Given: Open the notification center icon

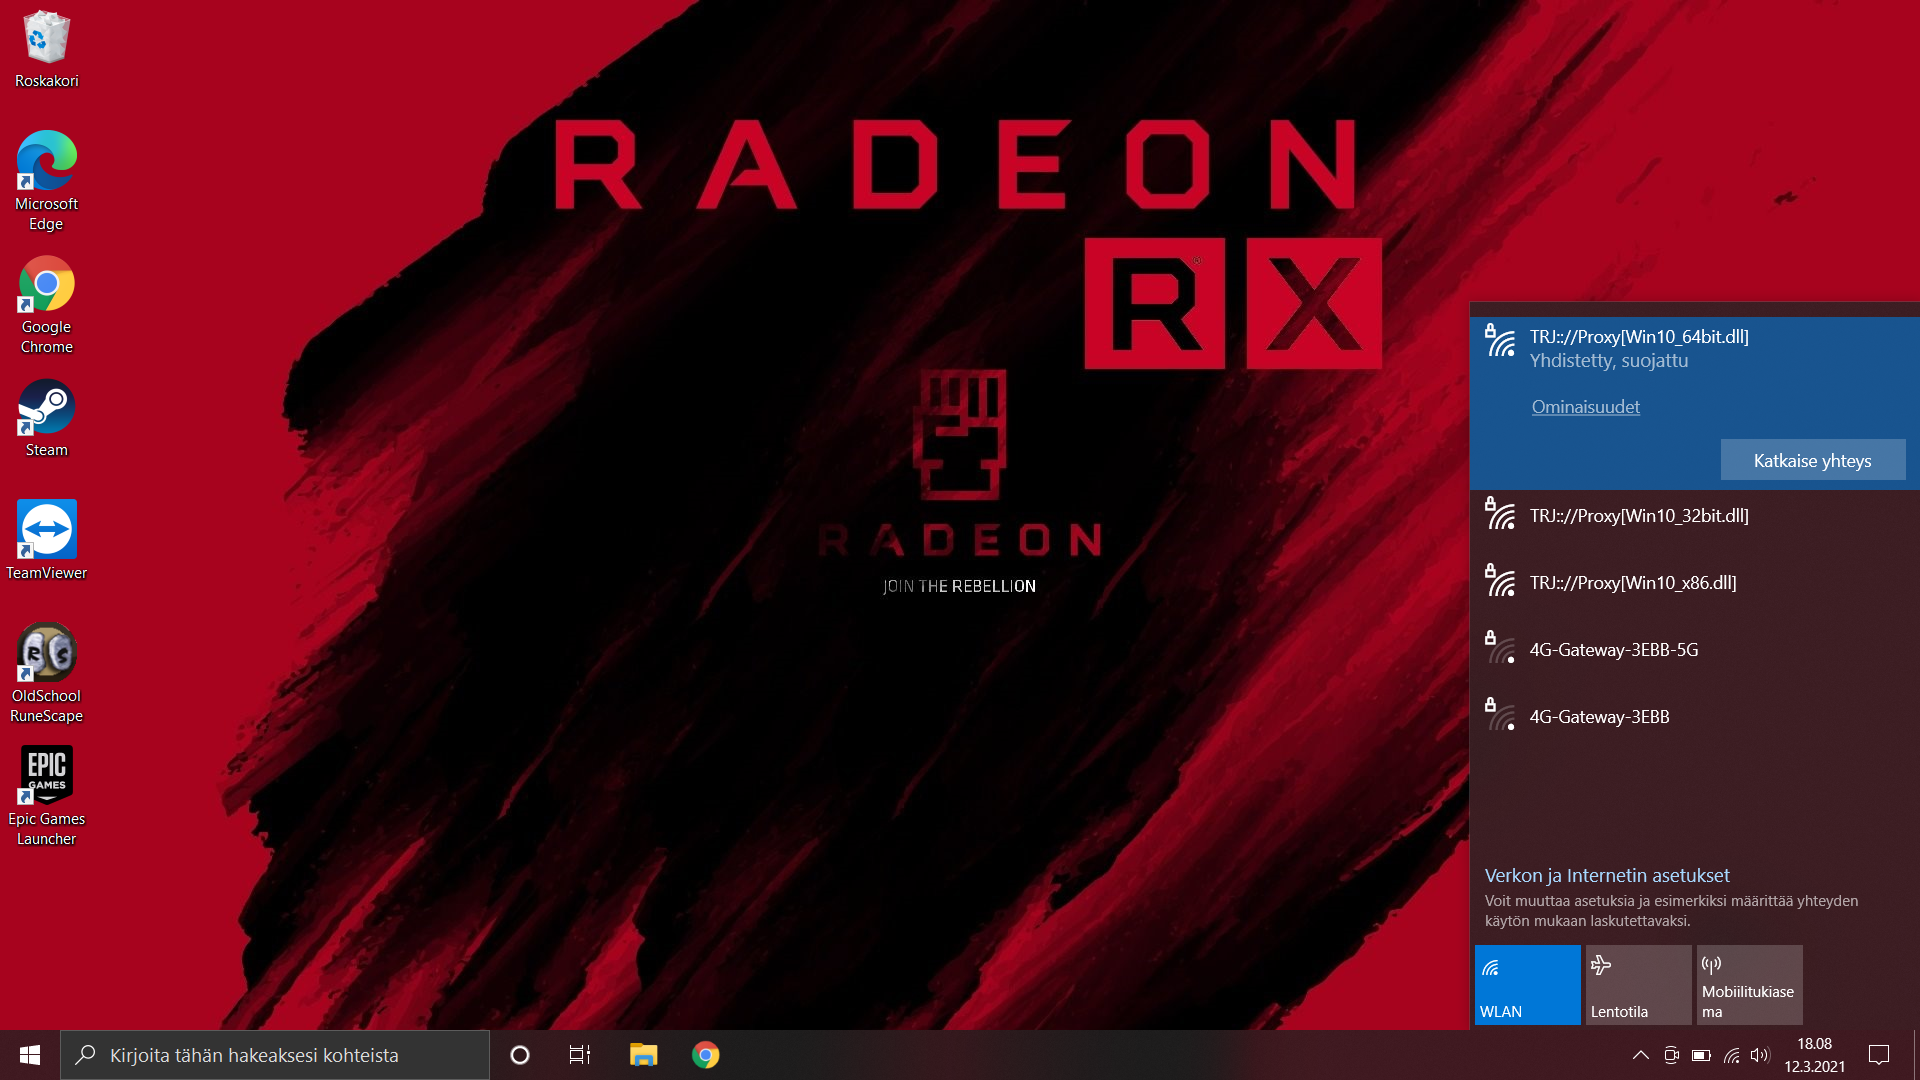Looking at the screenshot, I should point(1879,1055).
